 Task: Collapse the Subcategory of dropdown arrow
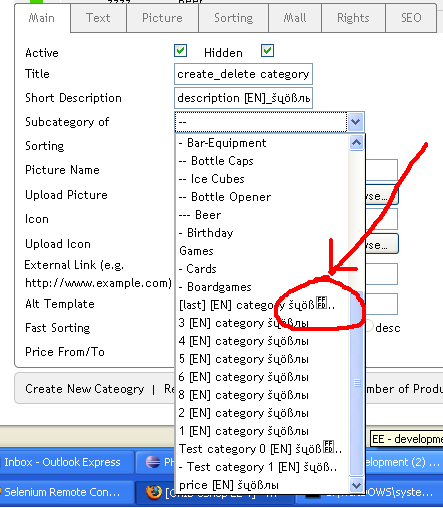pos(356,122)
